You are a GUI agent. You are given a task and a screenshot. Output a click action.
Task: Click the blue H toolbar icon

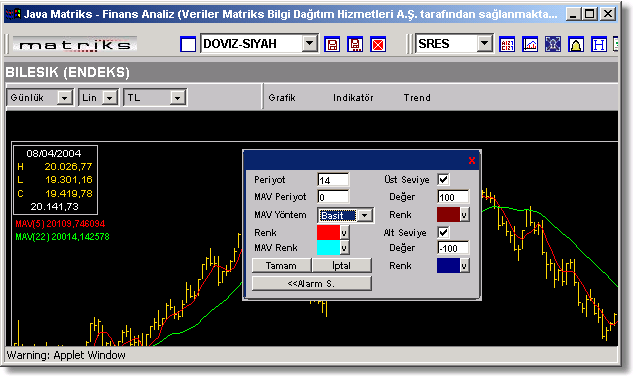point(599,44)
